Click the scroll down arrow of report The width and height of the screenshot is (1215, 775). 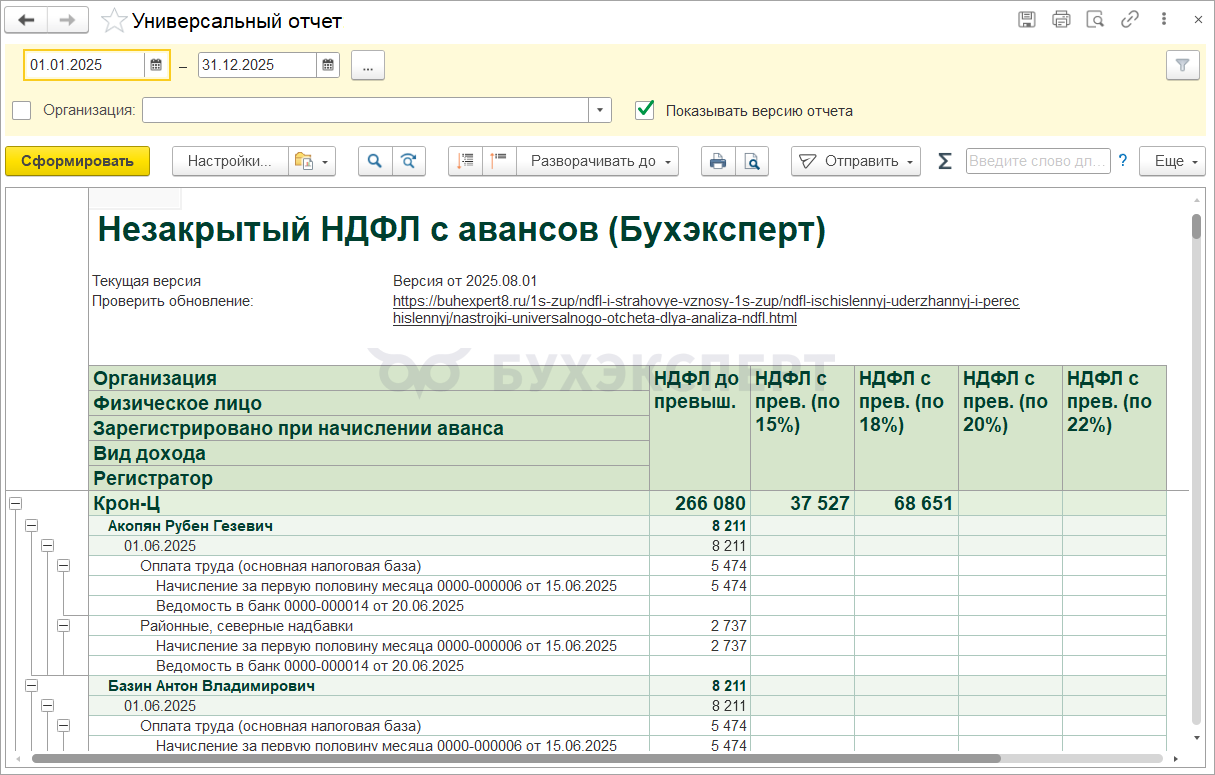[1196, 738]
